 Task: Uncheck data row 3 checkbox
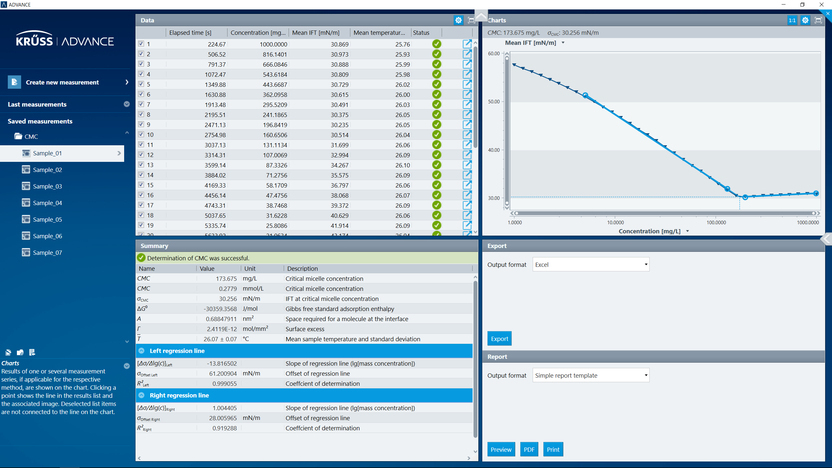[141, 64]
